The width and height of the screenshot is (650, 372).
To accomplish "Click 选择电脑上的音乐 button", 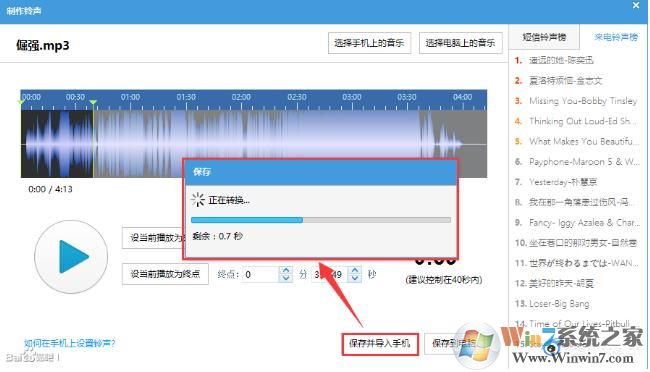I will (x=461, y=43).
